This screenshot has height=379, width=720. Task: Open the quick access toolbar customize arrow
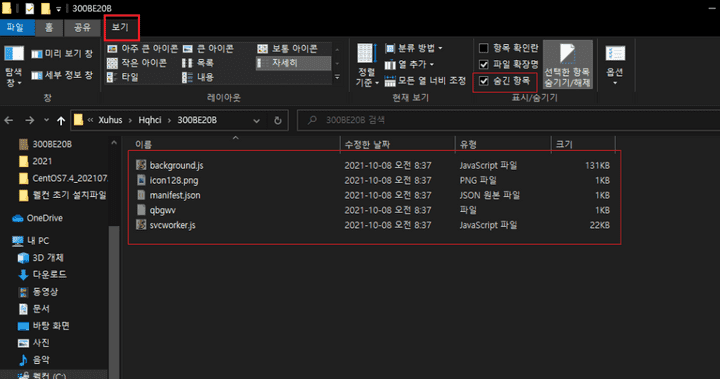(59, 9)
